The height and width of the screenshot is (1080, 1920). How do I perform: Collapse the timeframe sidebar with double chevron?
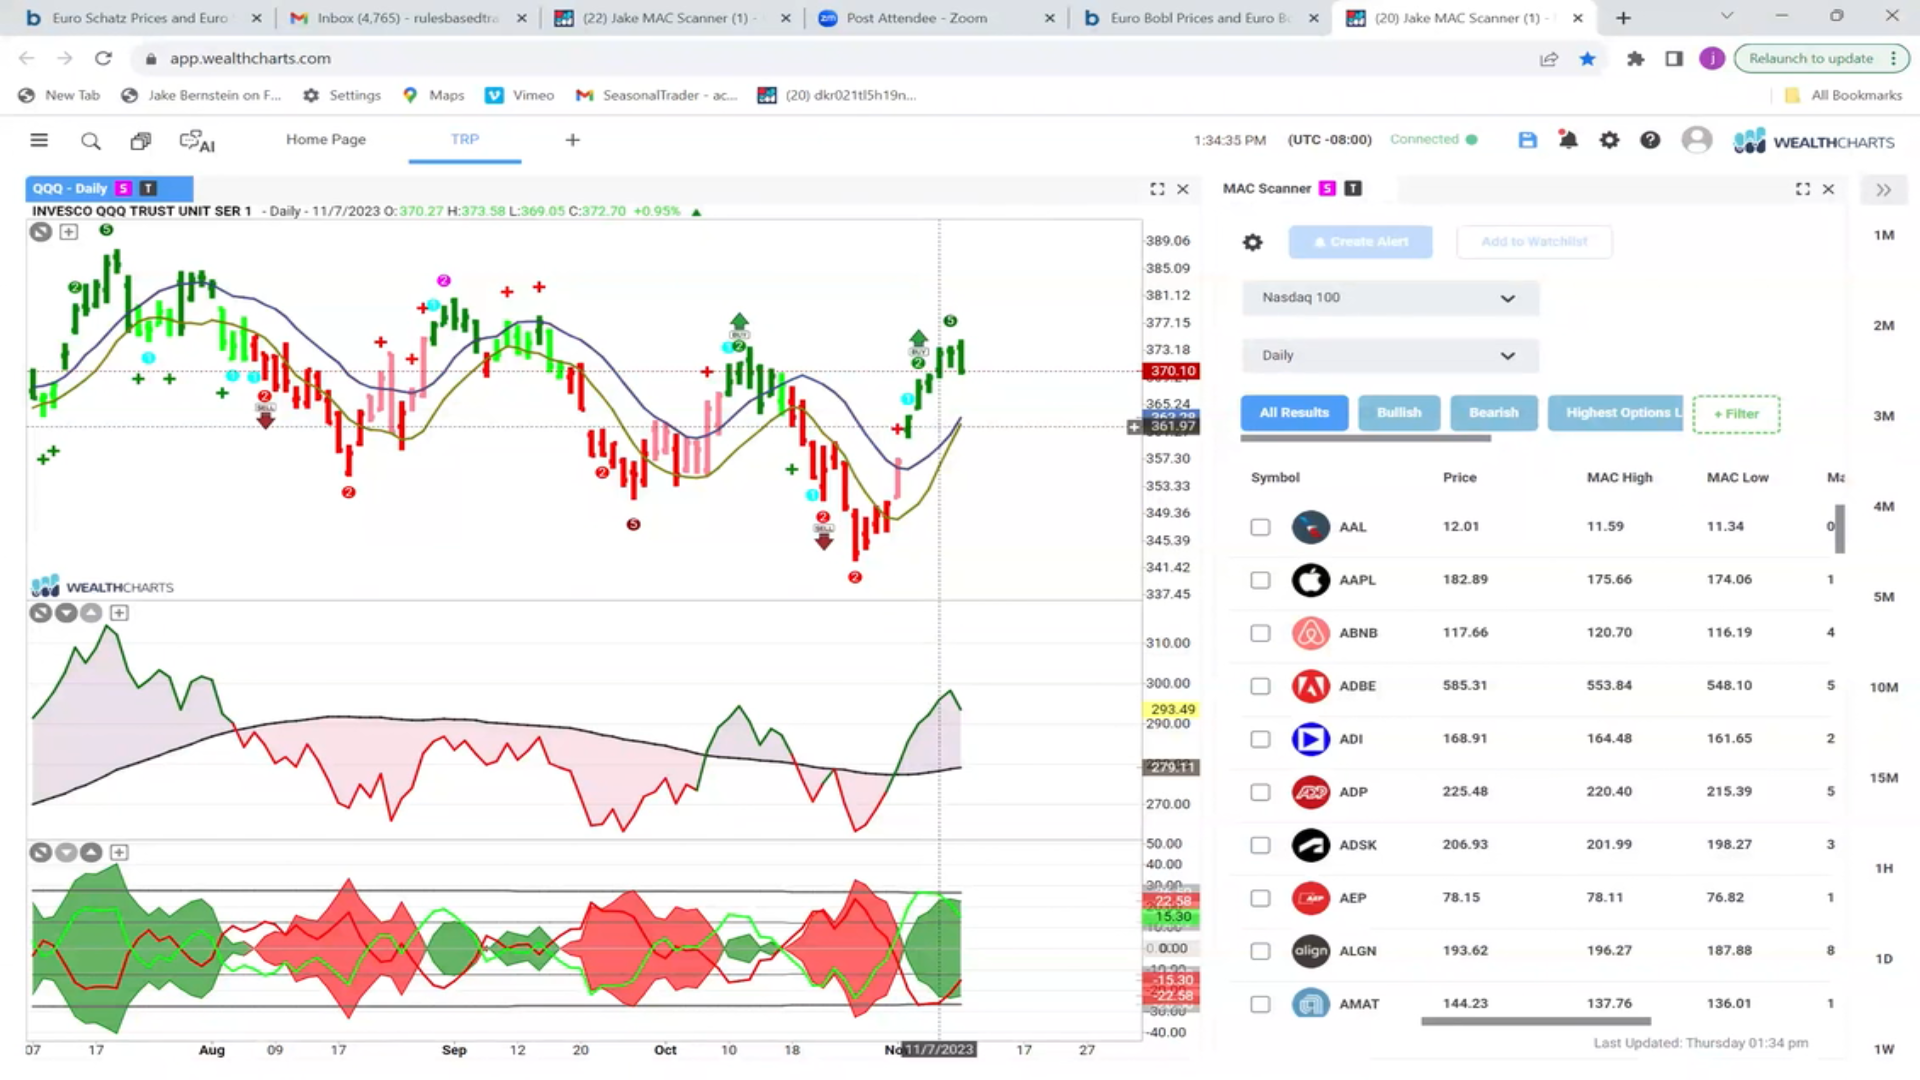coord(1884,190)
